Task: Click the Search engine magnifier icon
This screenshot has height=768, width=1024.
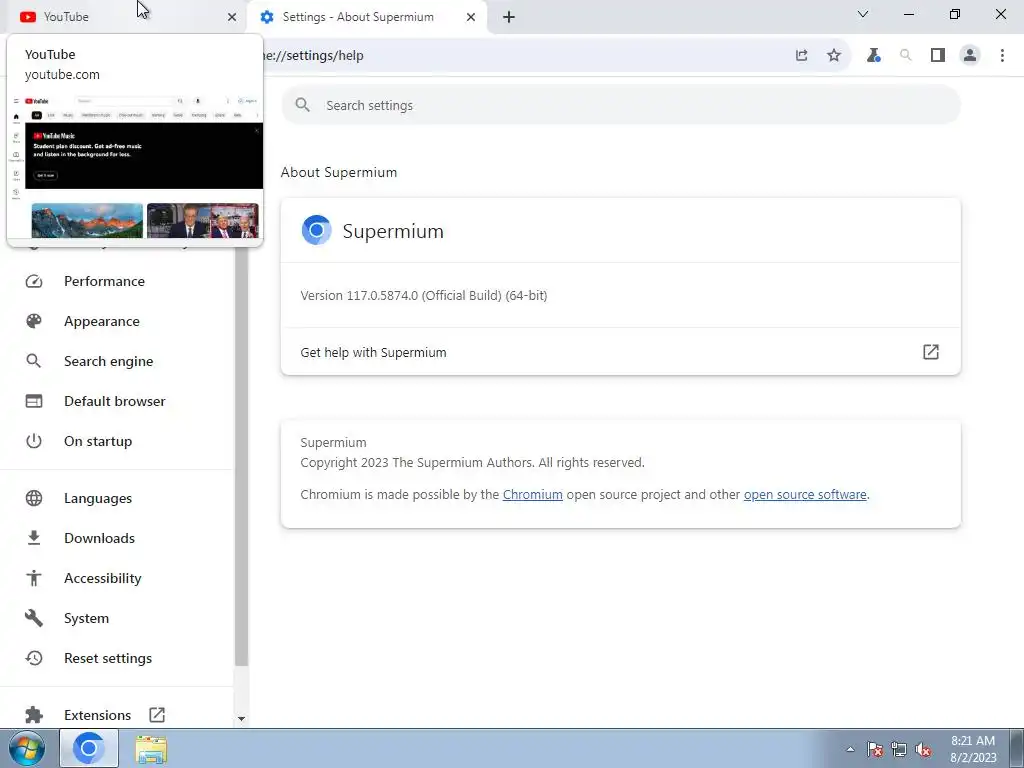Action: point(34,361)
